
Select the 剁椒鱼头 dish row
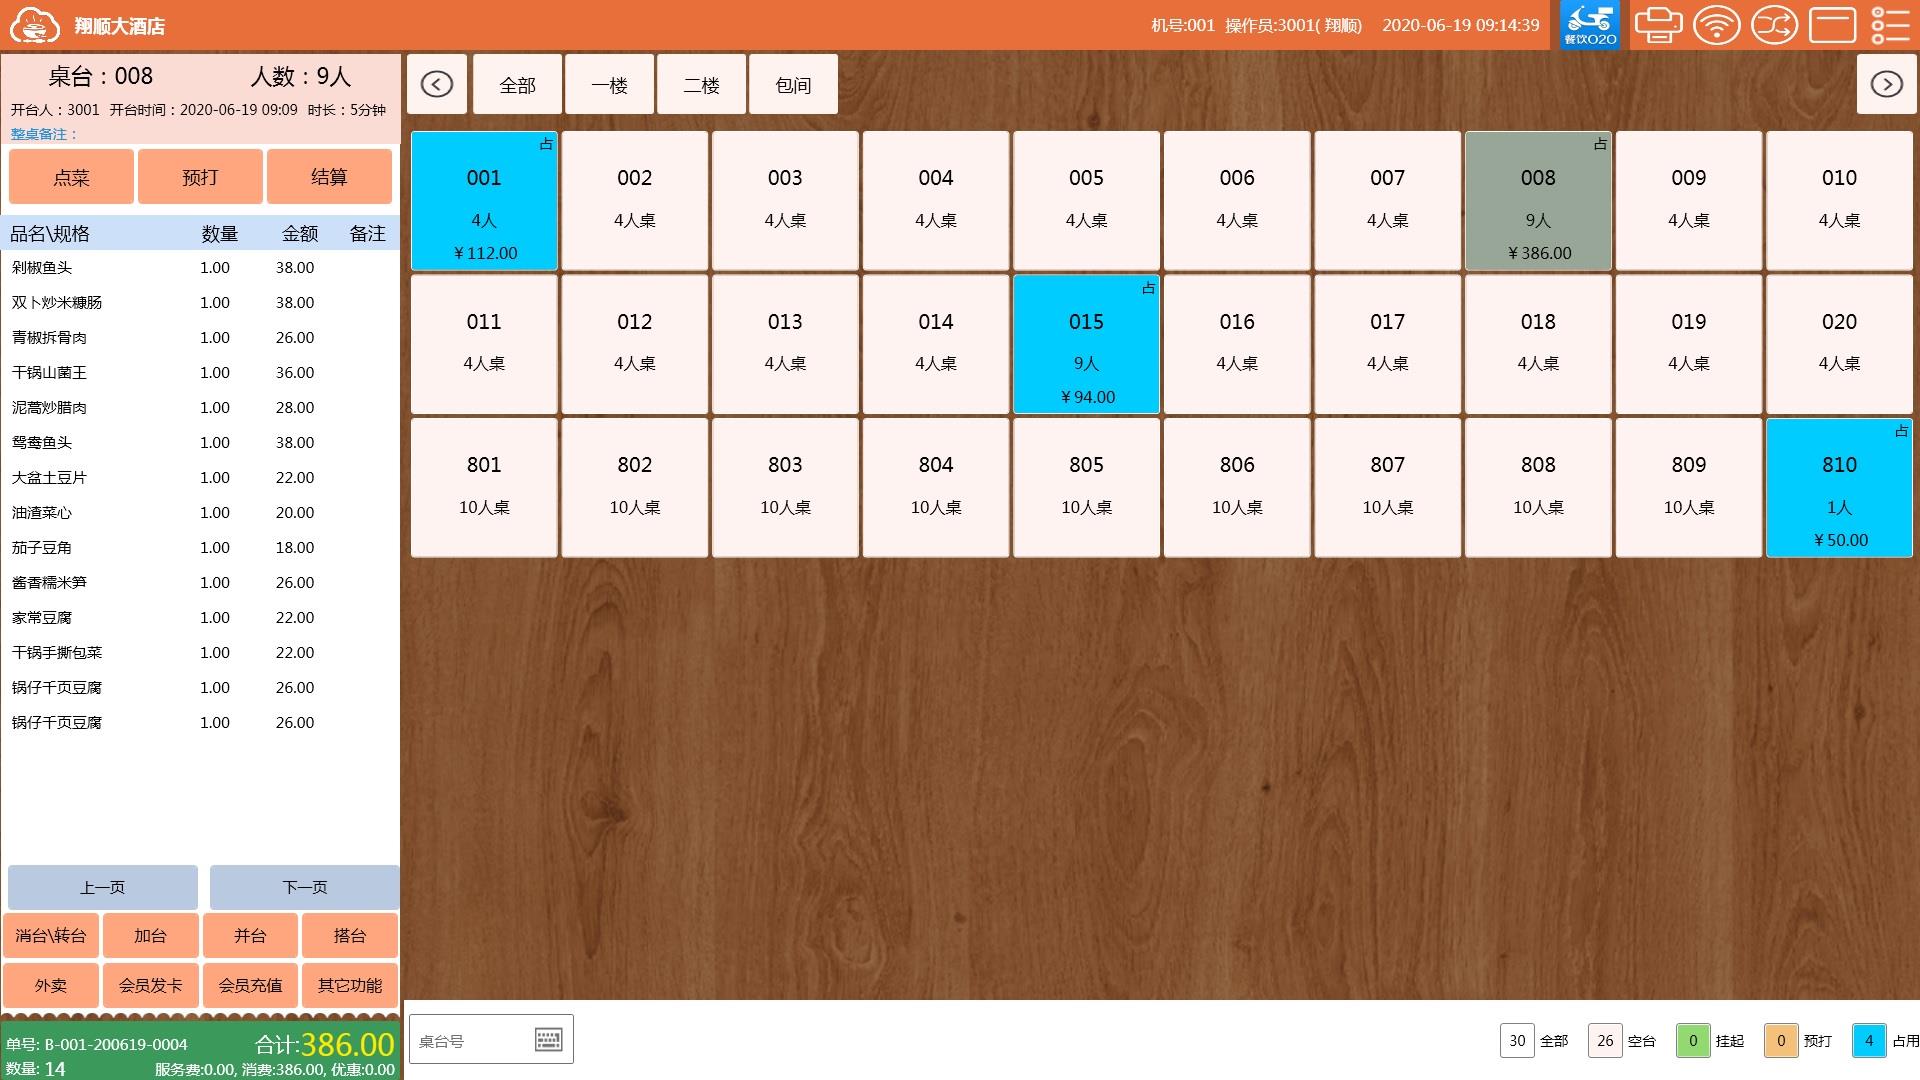point(200,267)
